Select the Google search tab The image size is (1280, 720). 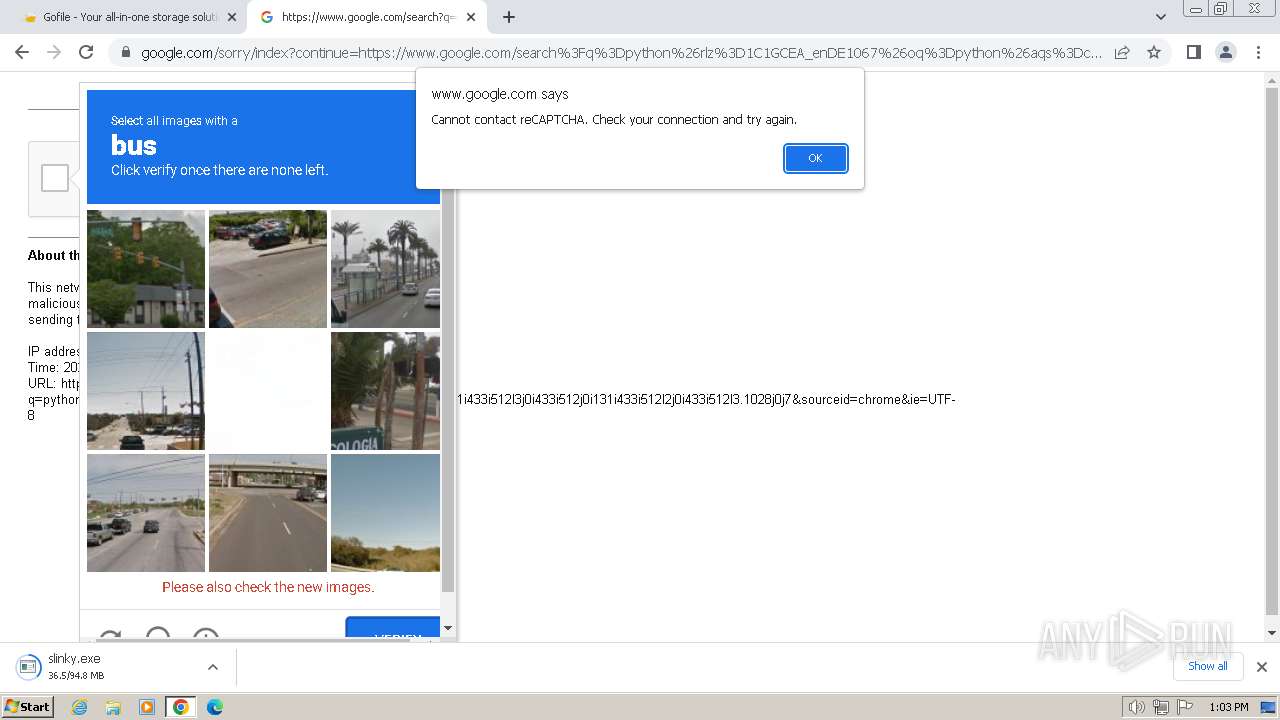click(x=365, y=17)
